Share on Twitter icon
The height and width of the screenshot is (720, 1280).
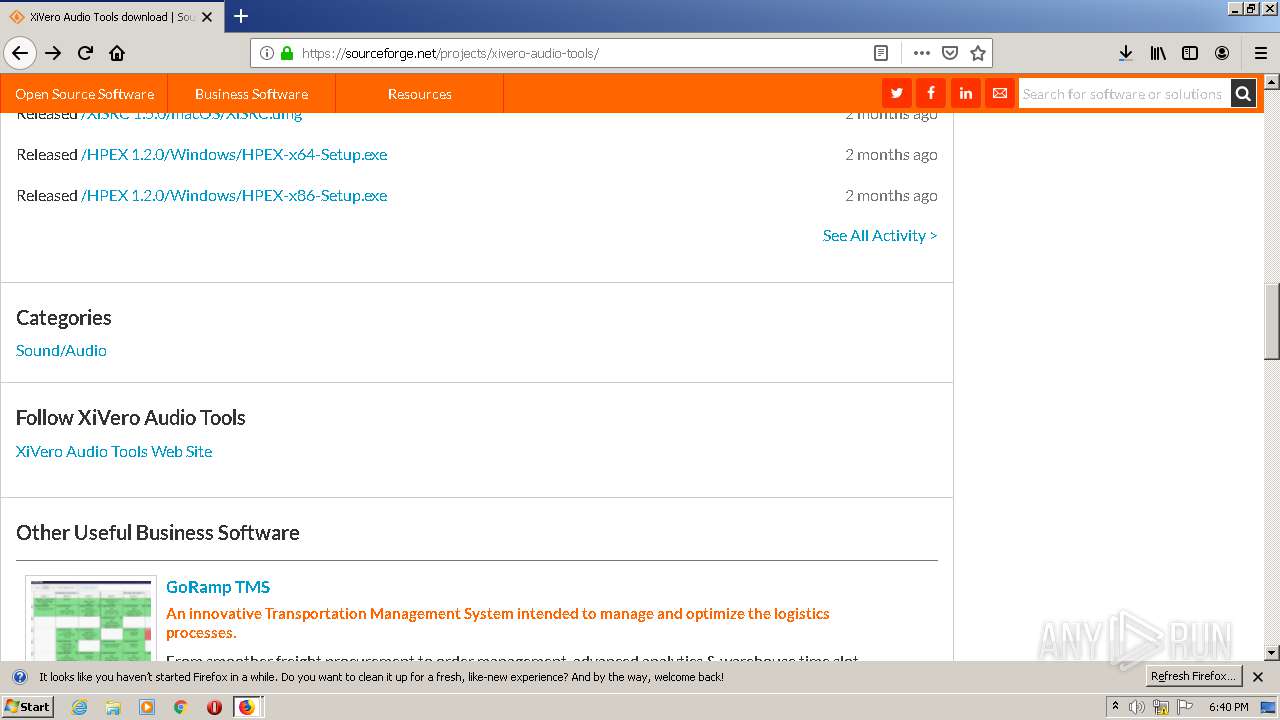896,93
